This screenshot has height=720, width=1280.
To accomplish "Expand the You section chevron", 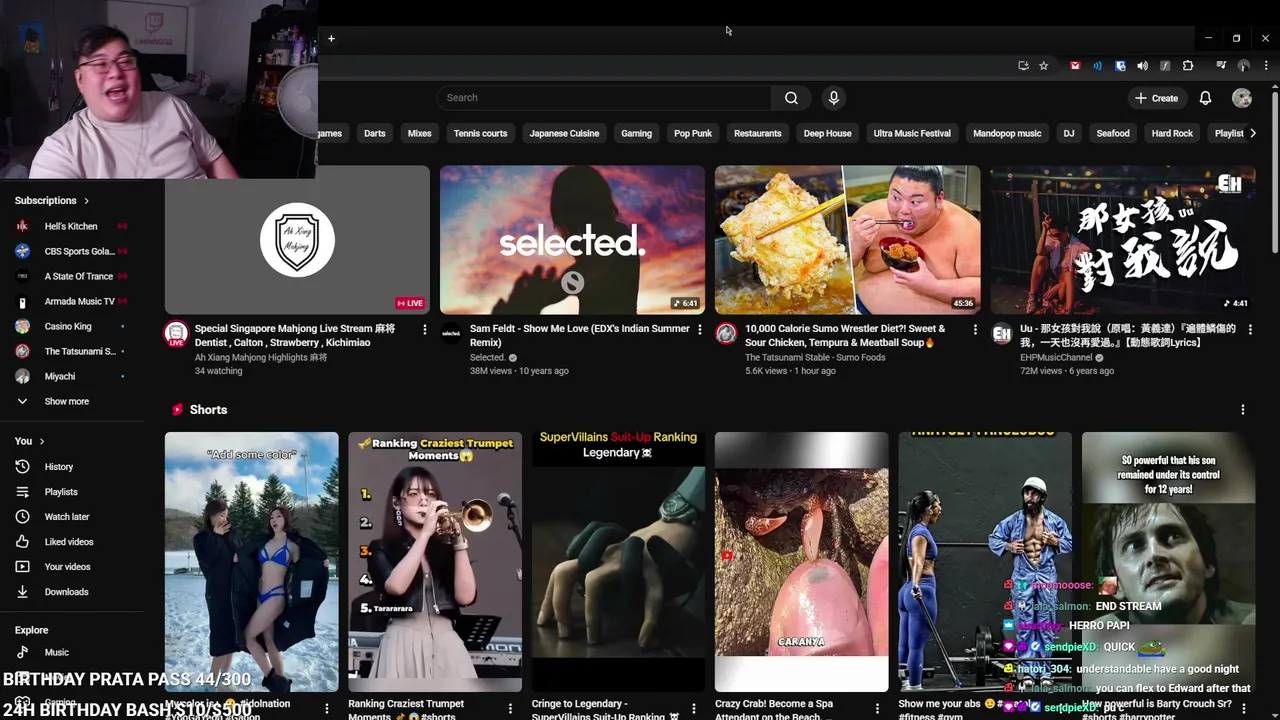I will tap(41, 441).
